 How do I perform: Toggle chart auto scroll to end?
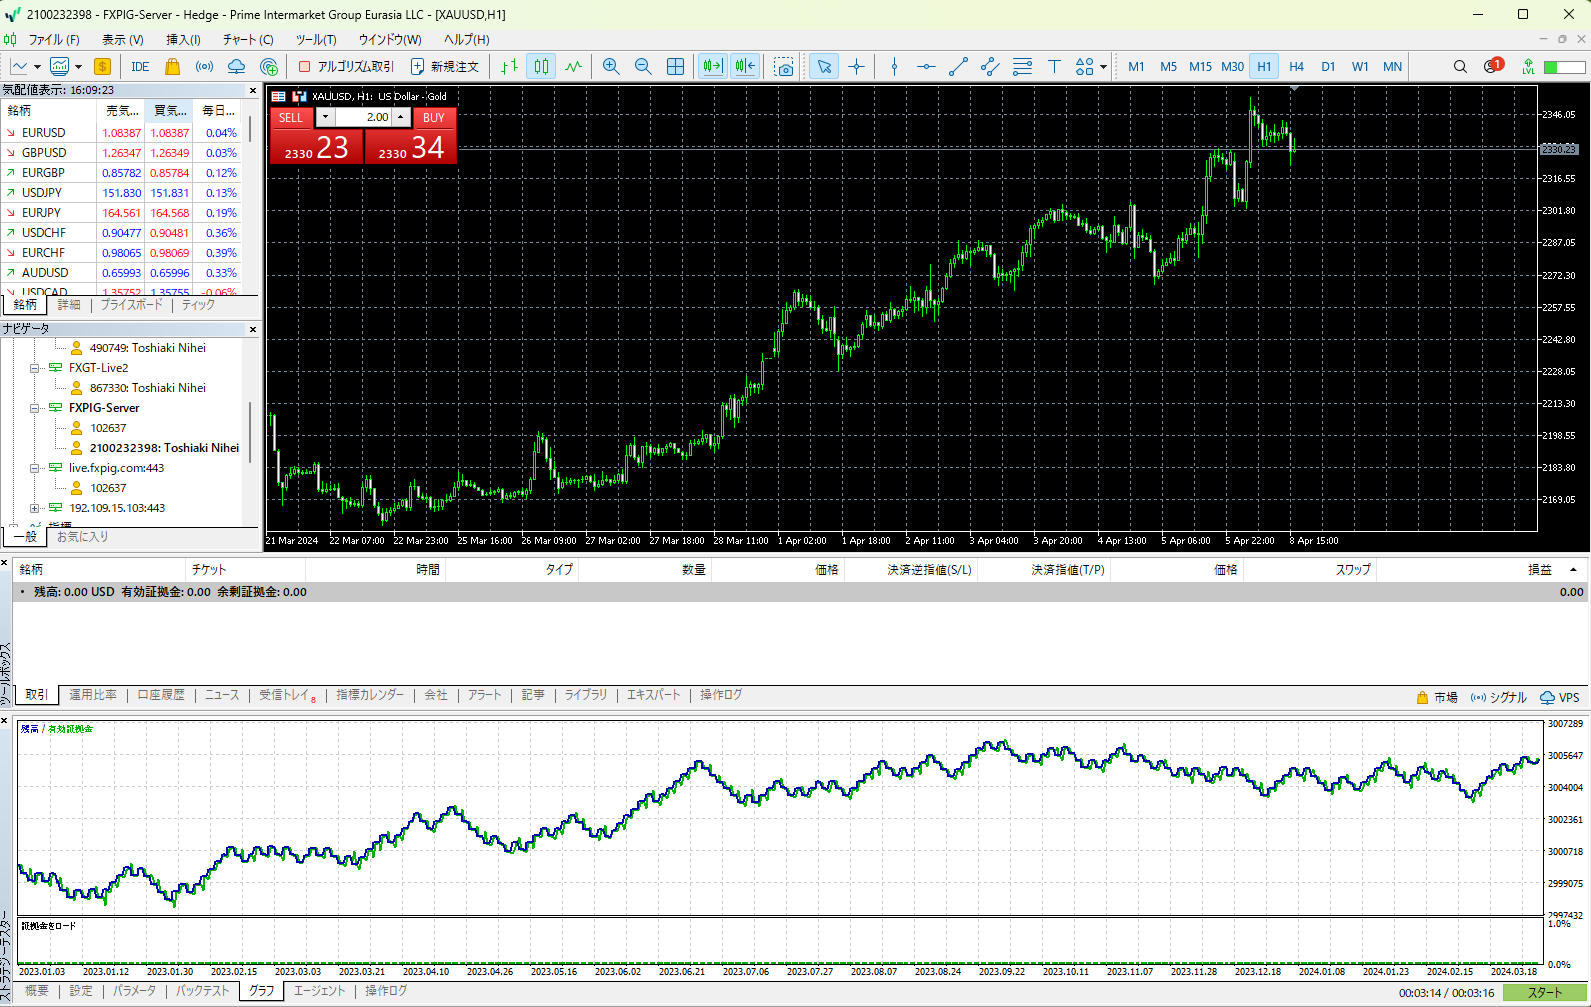(712, 67)
